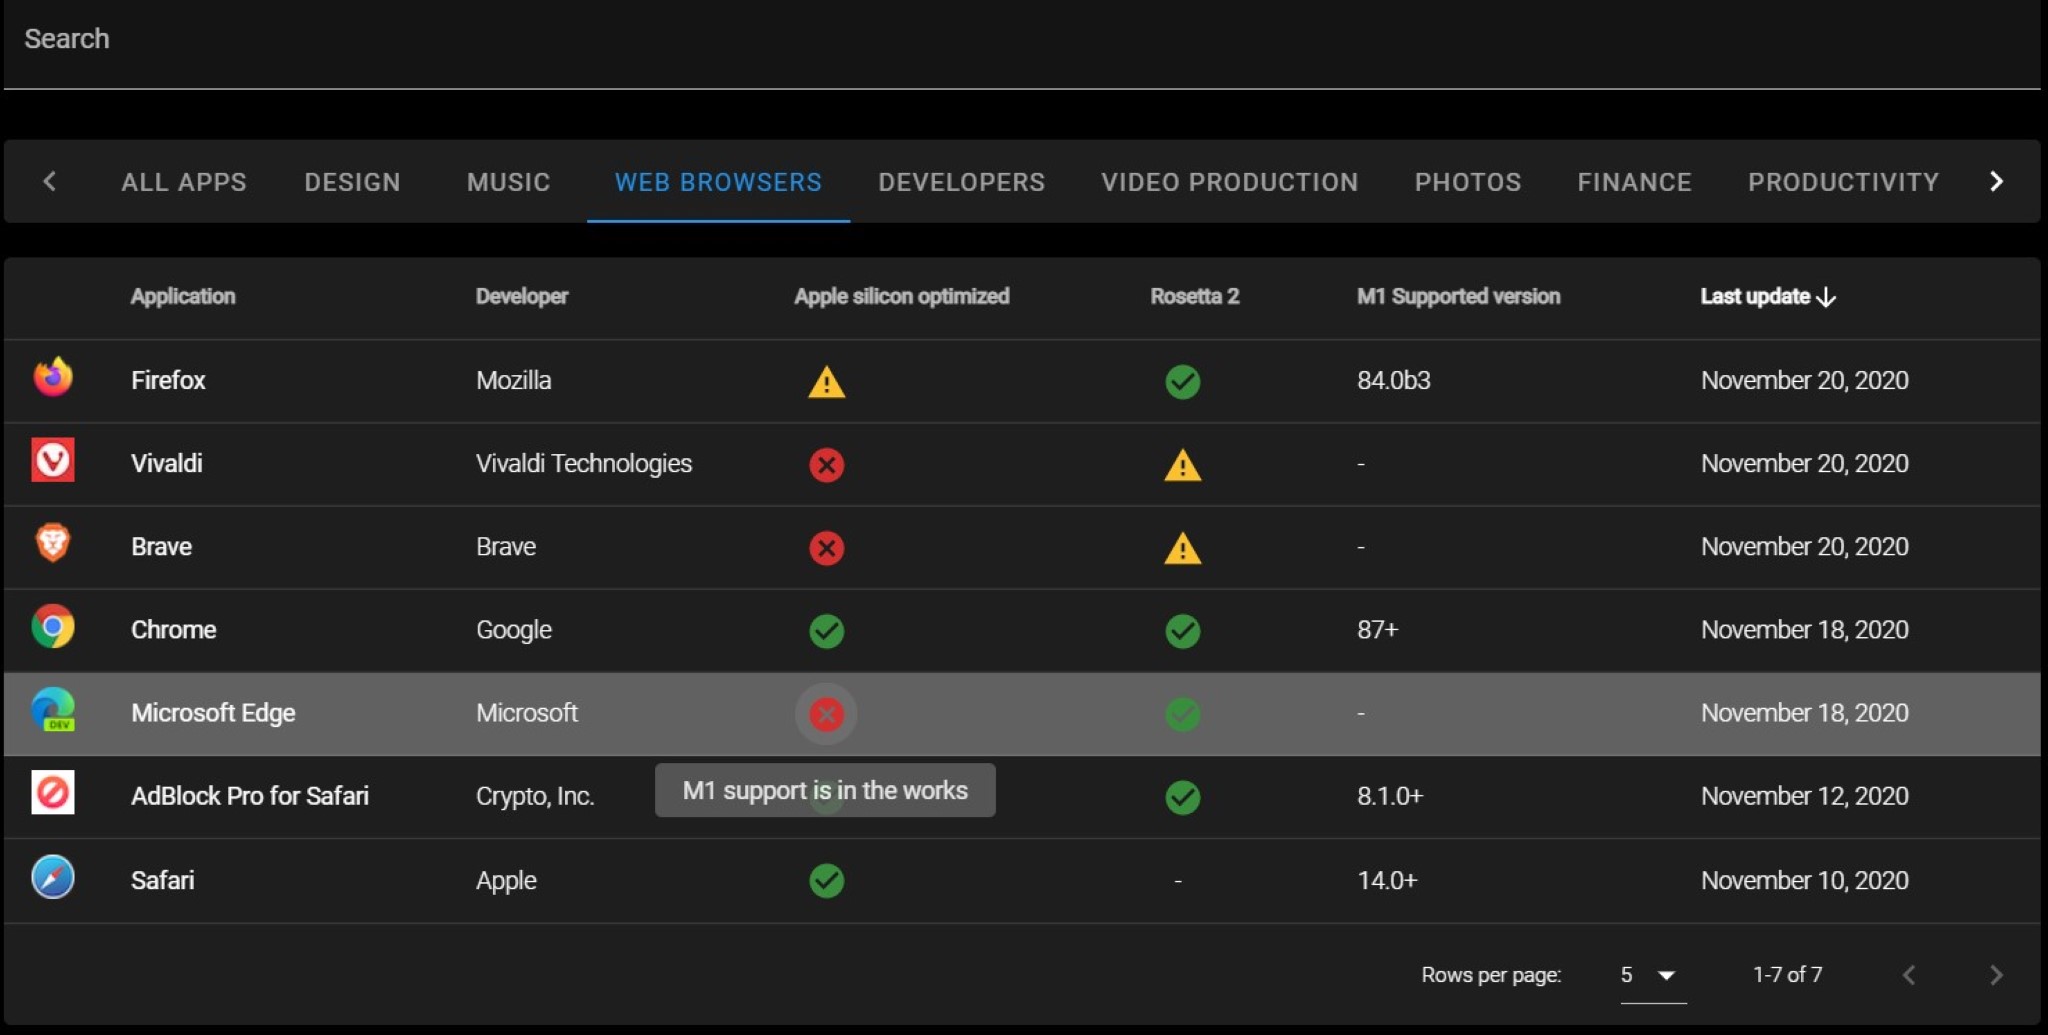
Task: Sort by Rosetta 2 column header
Action: click(1194, 296)
